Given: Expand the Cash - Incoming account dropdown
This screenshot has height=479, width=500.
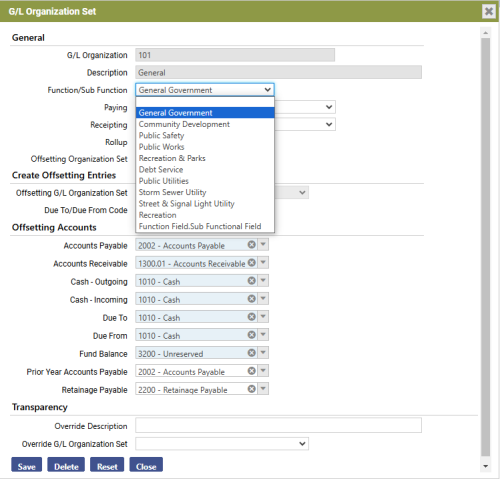Looking at the screenshot, I should (263, 299).
